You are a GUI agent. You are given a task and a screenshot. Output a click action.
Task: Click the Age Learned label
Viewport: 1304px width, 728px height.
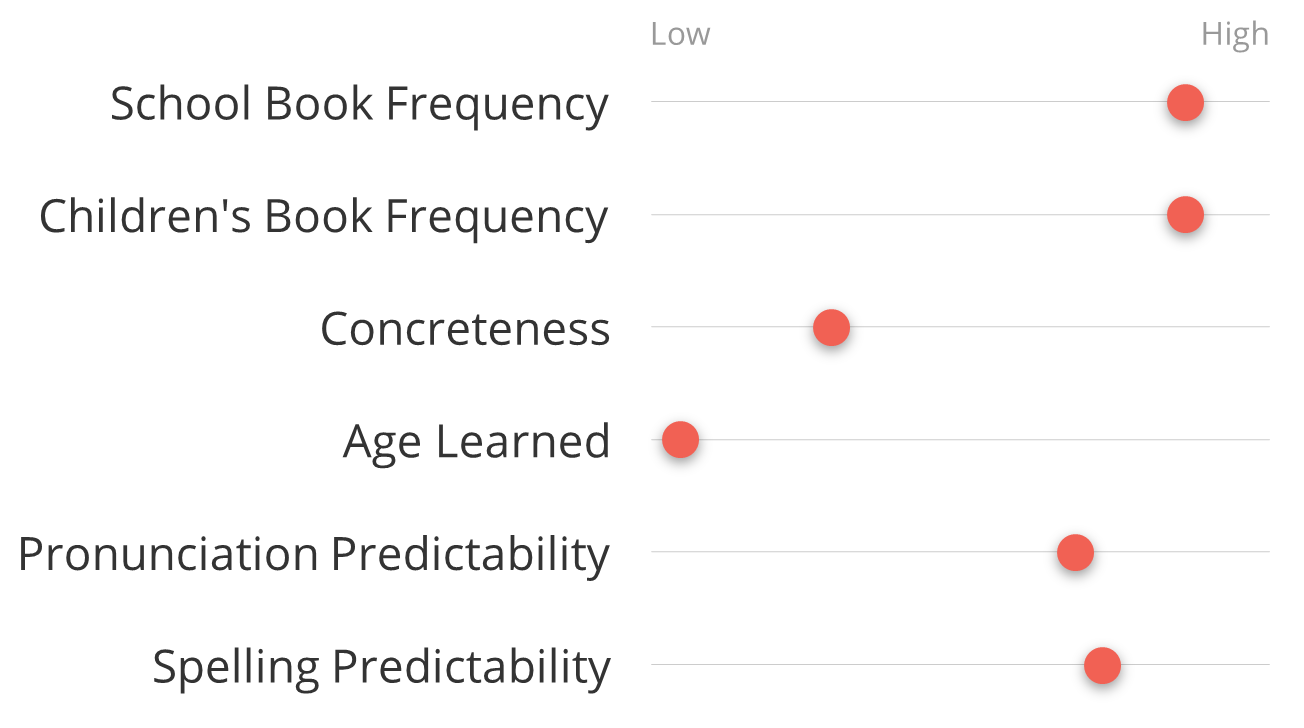click(476, 442)
